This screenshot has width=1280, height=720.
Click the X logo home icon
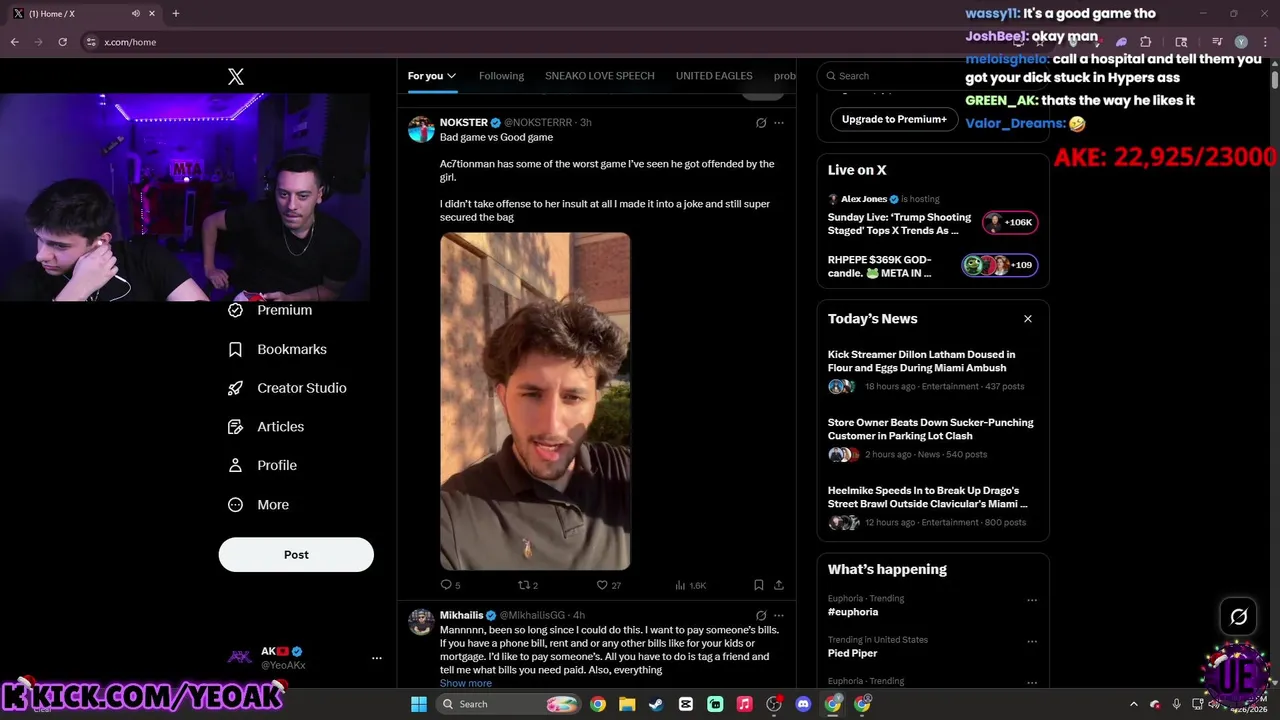tap(236, 76)
